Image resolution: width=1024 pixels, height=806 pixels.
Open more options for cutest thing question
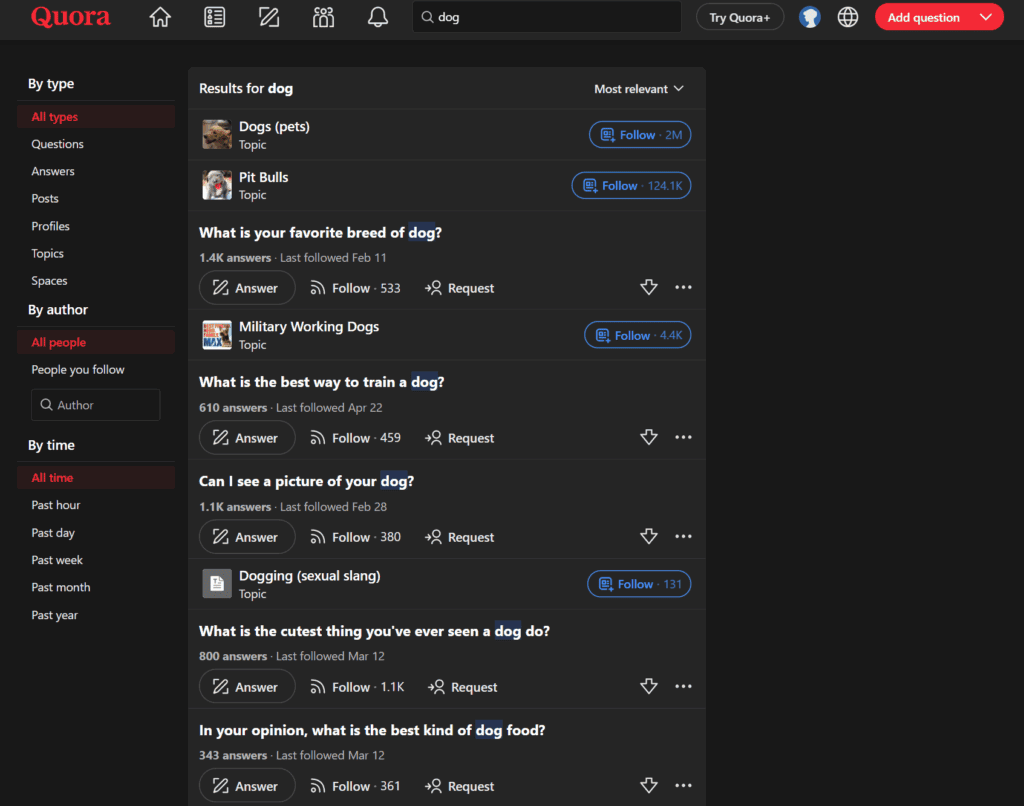(x=683, y=686)
